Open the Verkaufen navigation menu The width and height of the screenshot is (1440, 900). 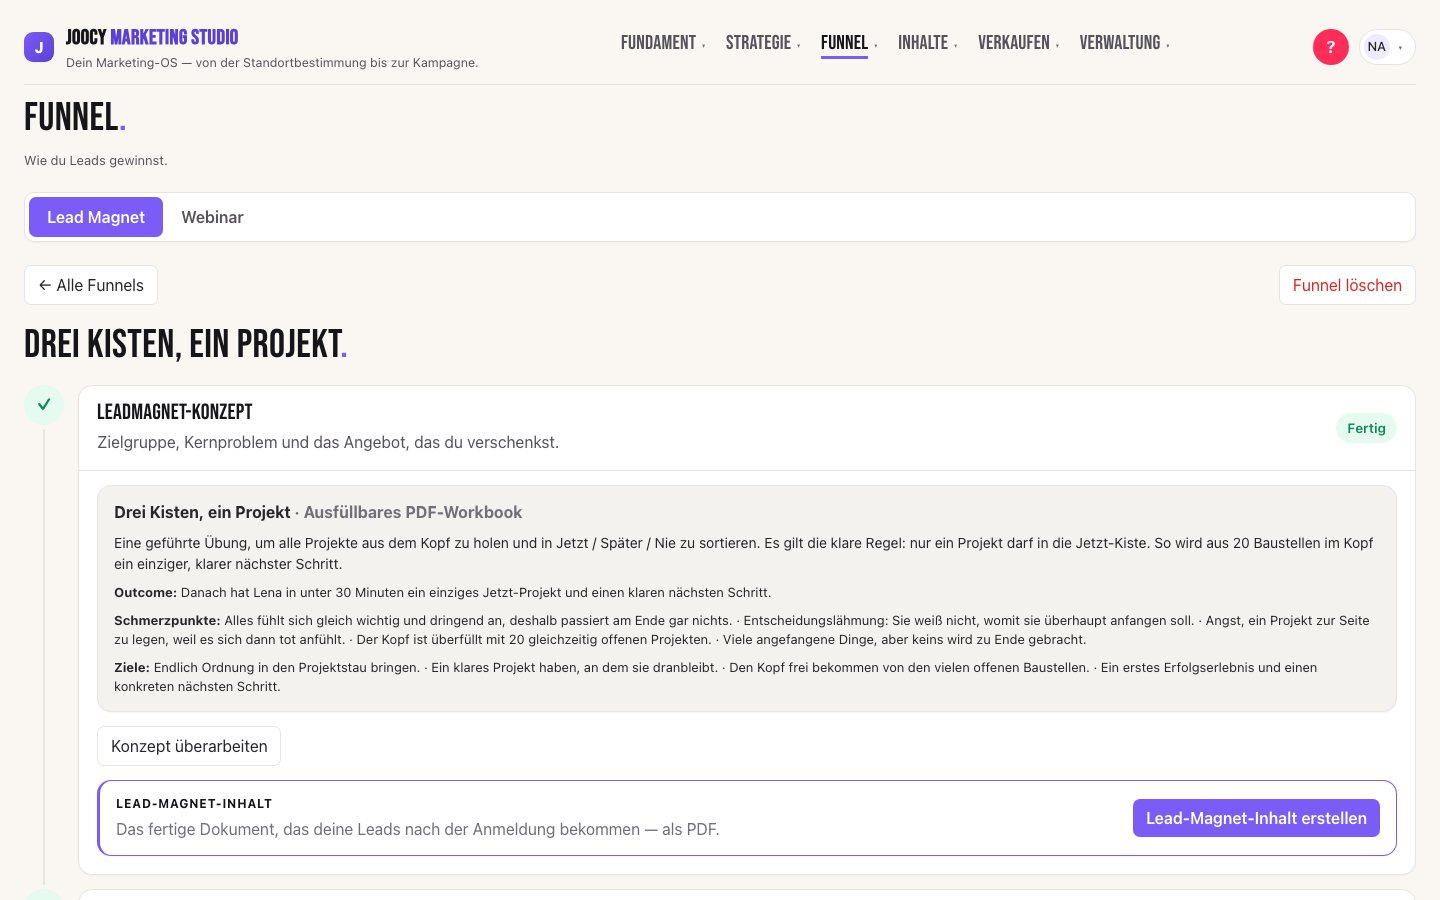[x=1018, y=43]
